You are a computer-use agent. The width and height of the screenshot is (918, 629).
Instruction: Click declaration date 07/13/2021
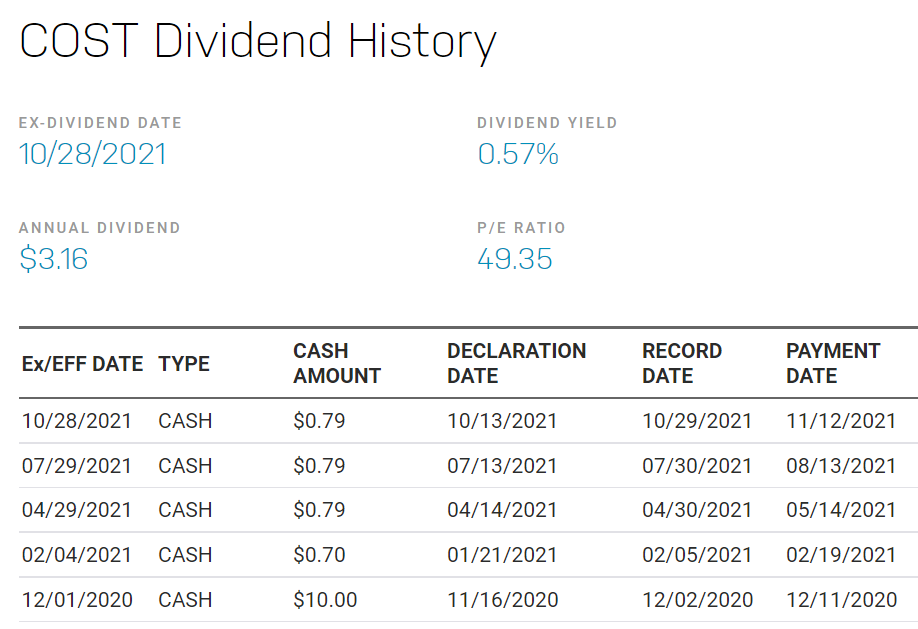tap(502, 466)
